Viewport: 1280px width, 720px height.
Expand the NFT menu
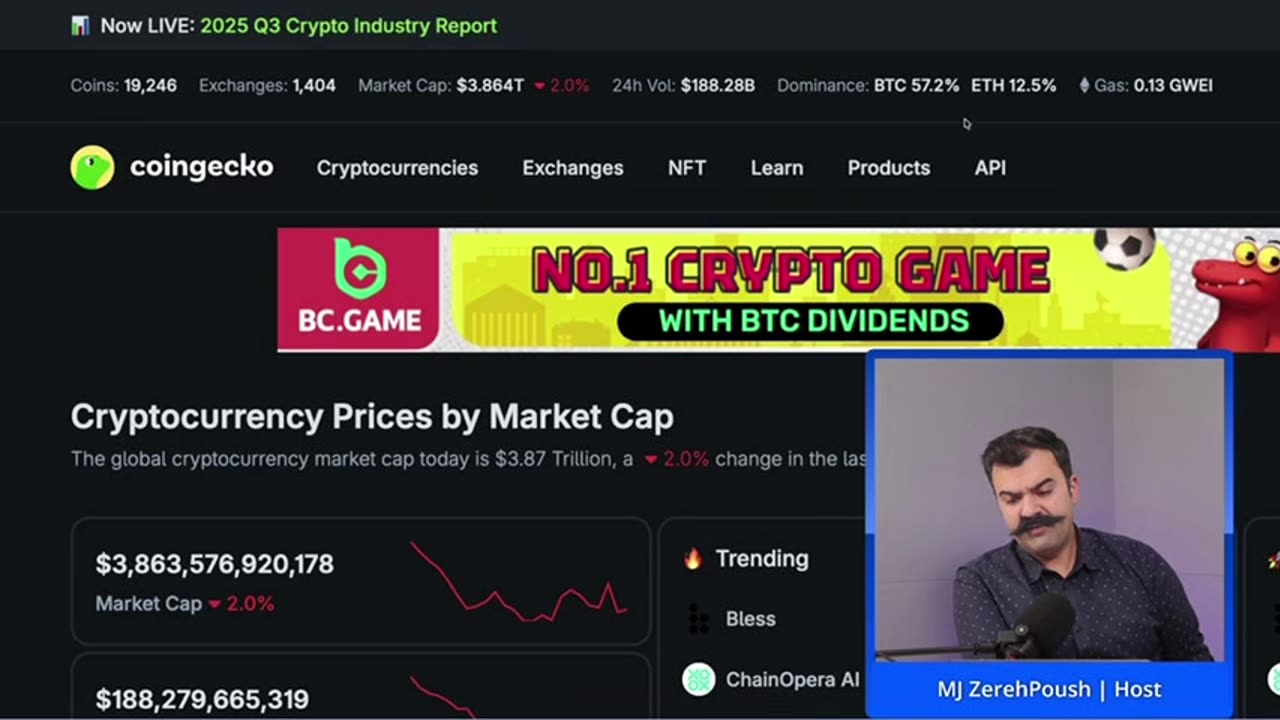coord(687,168)
